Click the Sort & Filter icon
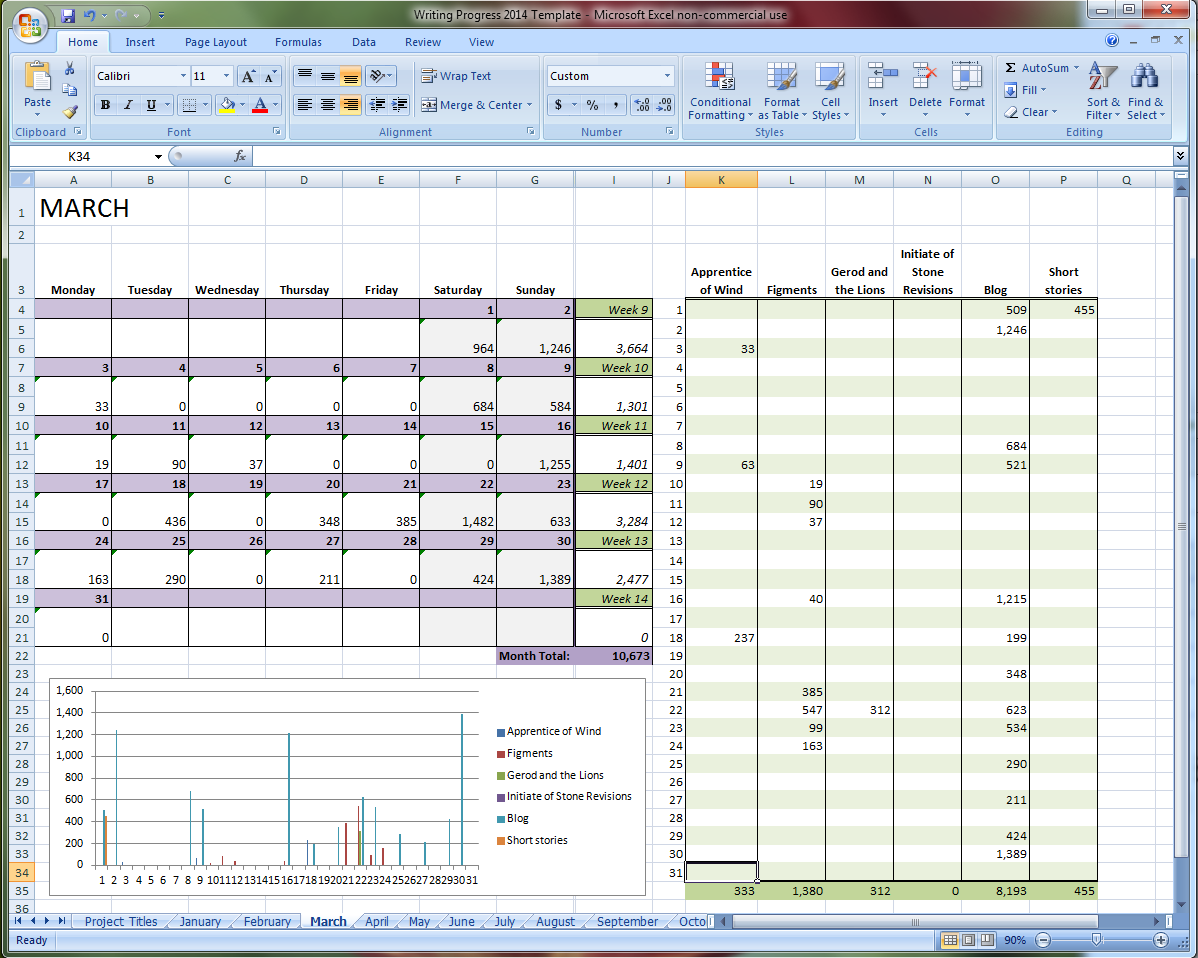1198x958 pixels. pyautogui.click(x=1103, y=78)
